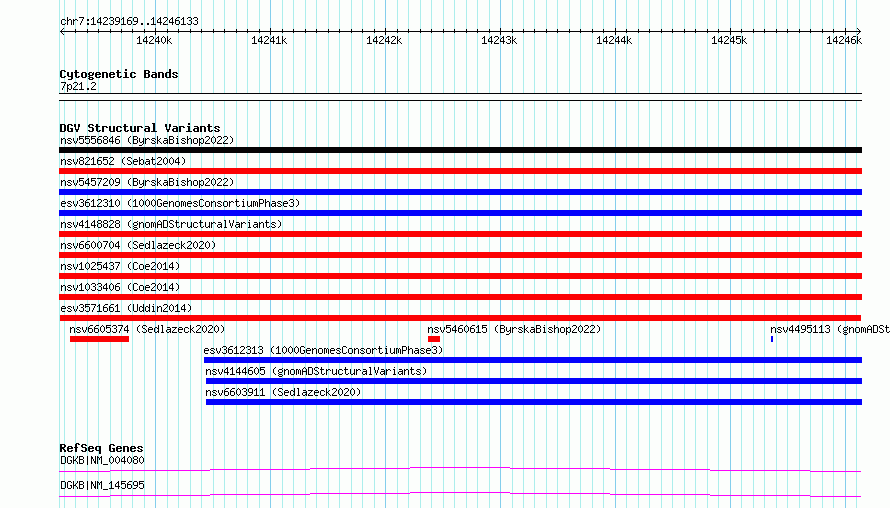This screenshot has height=508, width=890.
Task: Open esv3612310 (1000GenomesConsortiumPhase3) label
Action: point(180,203)
